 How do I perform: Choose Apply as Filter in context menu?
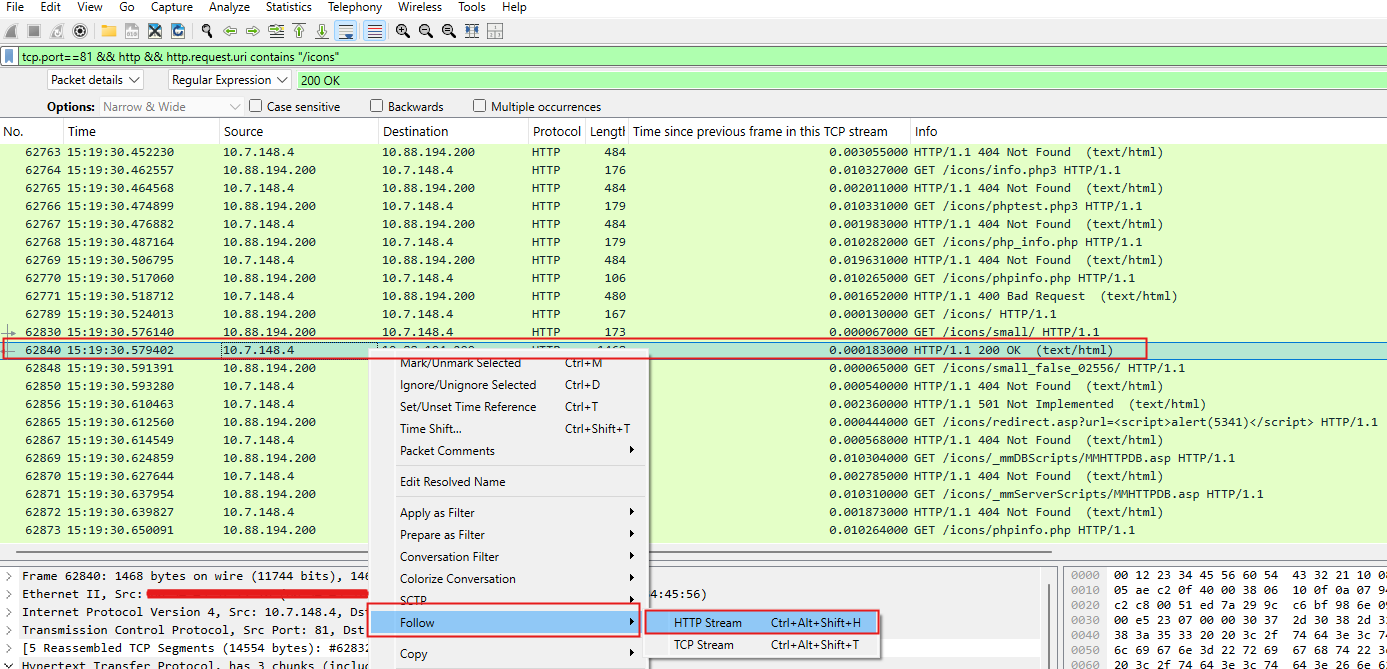click(437, 513)
